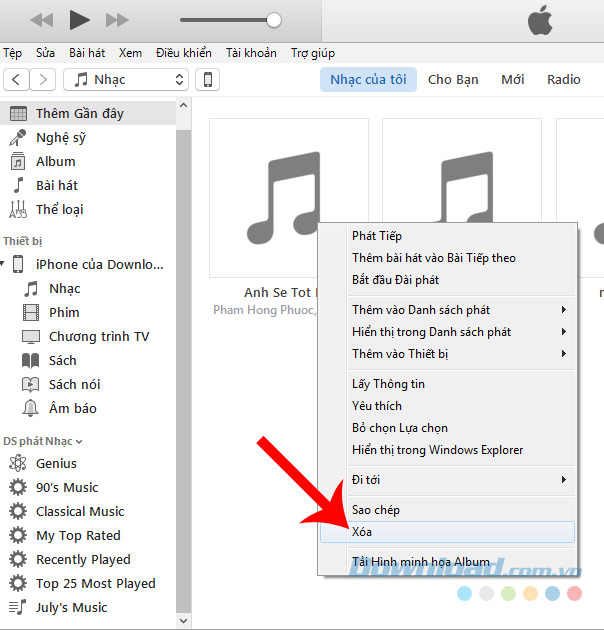Switch to the Mới tab
The height and width of the screenshot is (630, 604).
[x=512, y=80]
